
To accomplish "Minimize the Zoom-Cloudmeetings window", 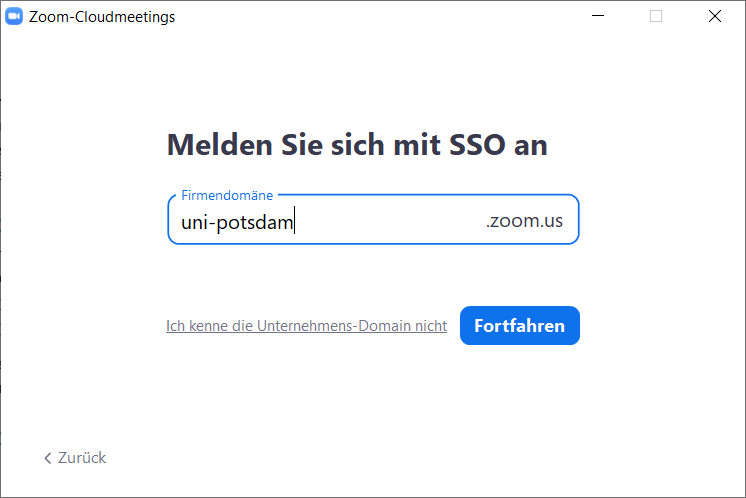I will pyautogui.click(x=598, y=16).
